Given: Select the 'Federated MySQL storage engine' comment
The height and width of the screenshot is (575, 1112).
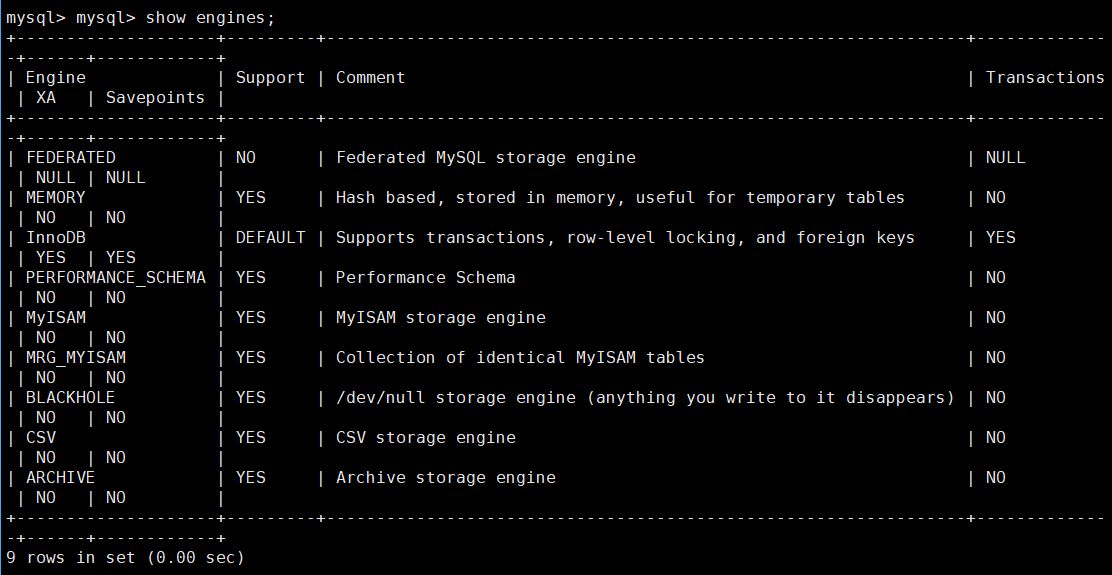Looking at the screenshot, I should pyautogui.click(x=485, y=157).
